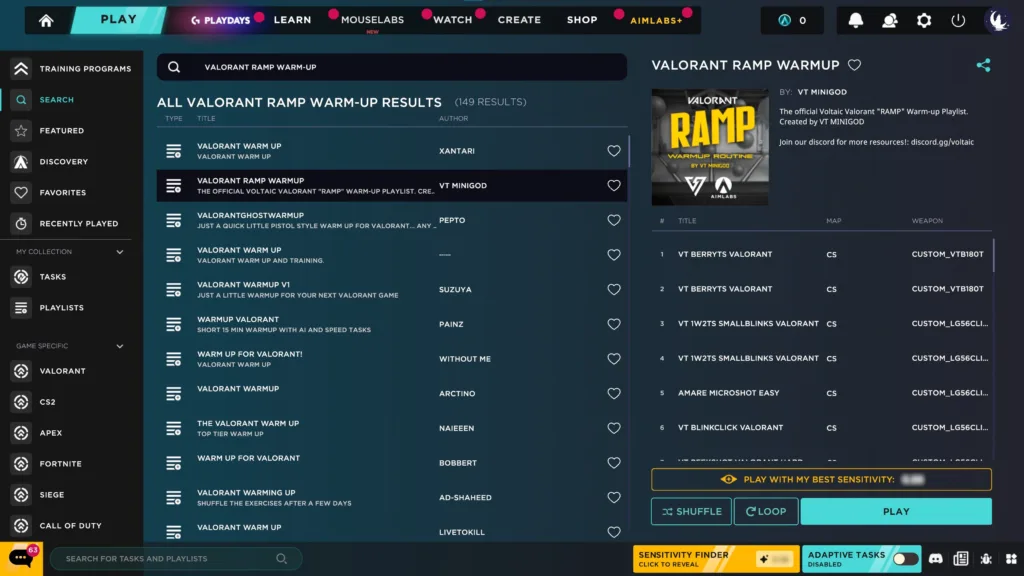Open the settings gear icon
Viewport: 1024px width, 576px height.
[x=924, y=20]
